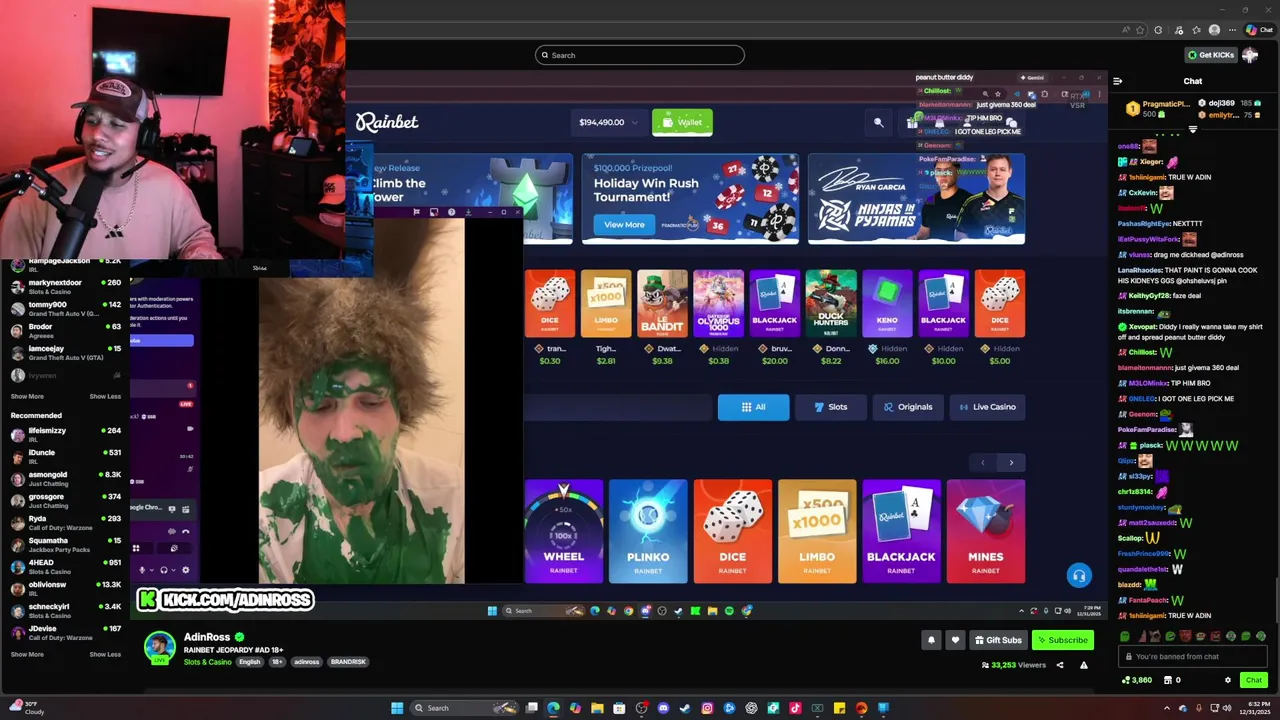The height and width of the screenshot is (720, 1280).
Task: Open the Rainbet support headset button
Action: 1078,575
